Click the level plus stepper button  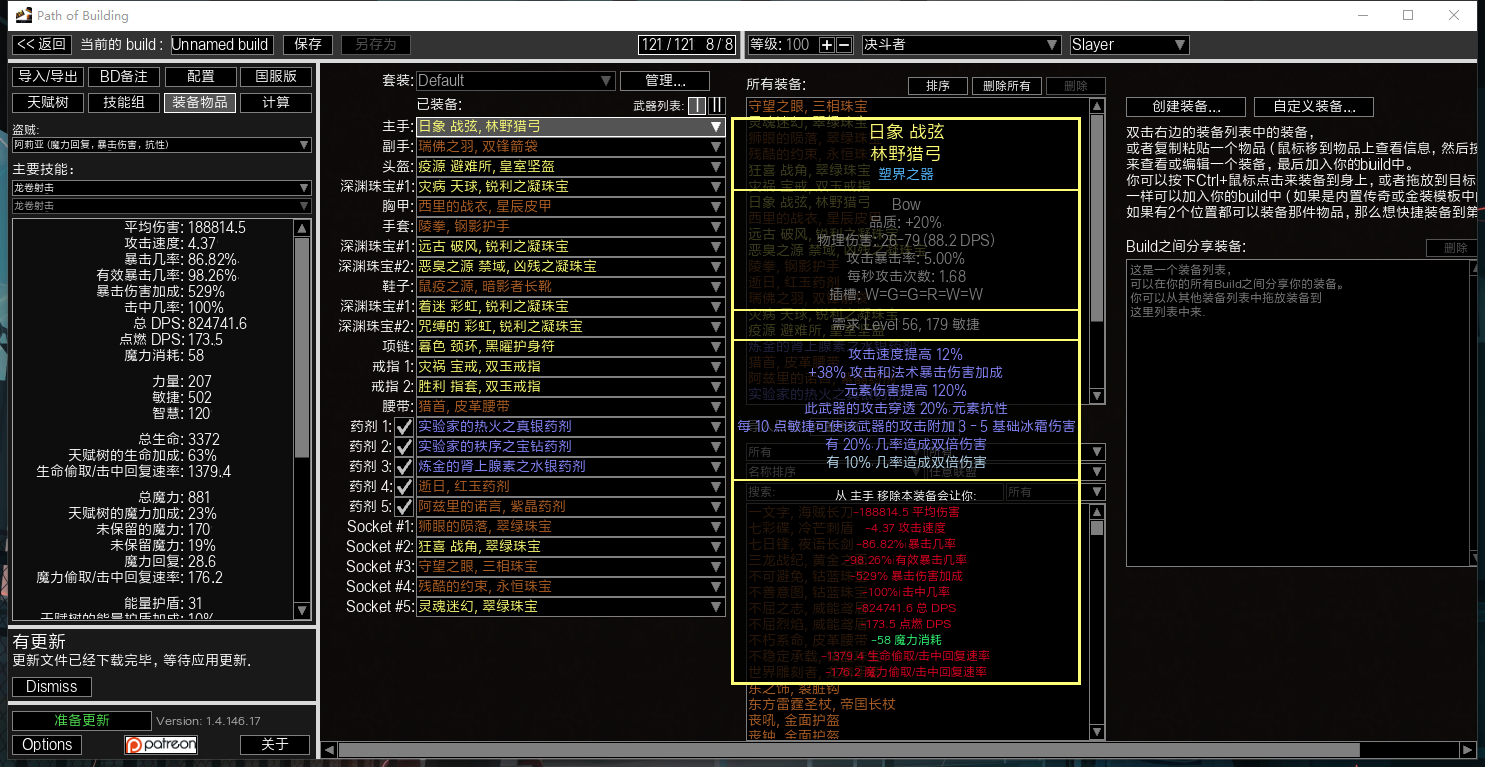pos(827,45)
